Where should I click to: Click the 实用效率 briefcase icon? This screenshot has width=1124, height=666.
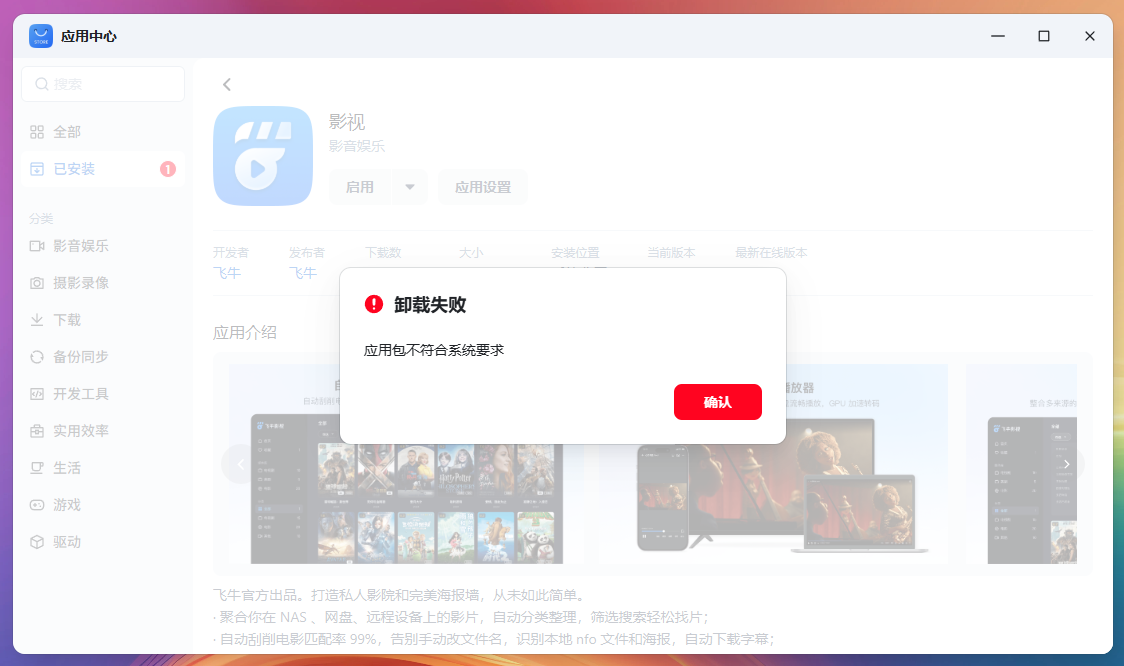37,431
